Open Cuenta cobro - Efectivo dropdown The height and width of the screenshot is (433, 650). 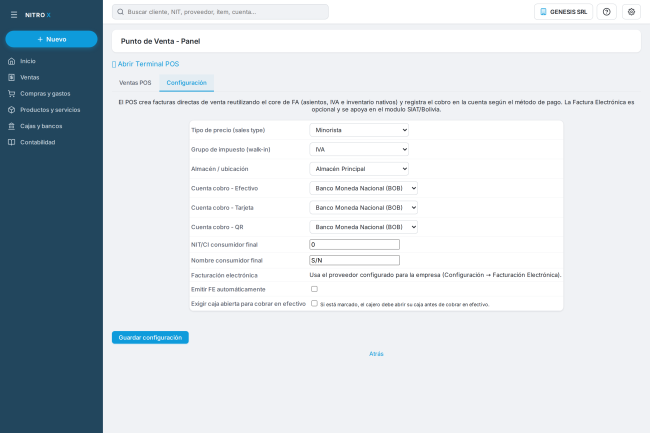pos(364,188)
